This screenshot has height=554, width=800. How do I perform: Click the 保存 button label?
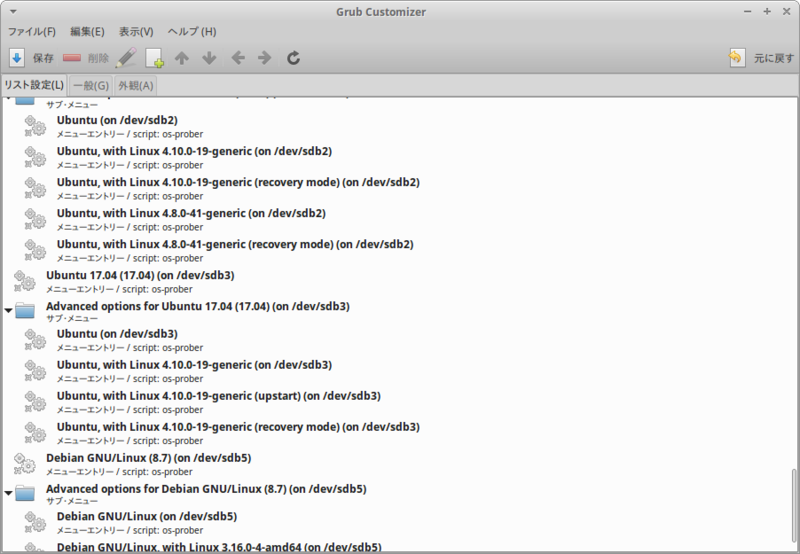(x=43, y=58)
